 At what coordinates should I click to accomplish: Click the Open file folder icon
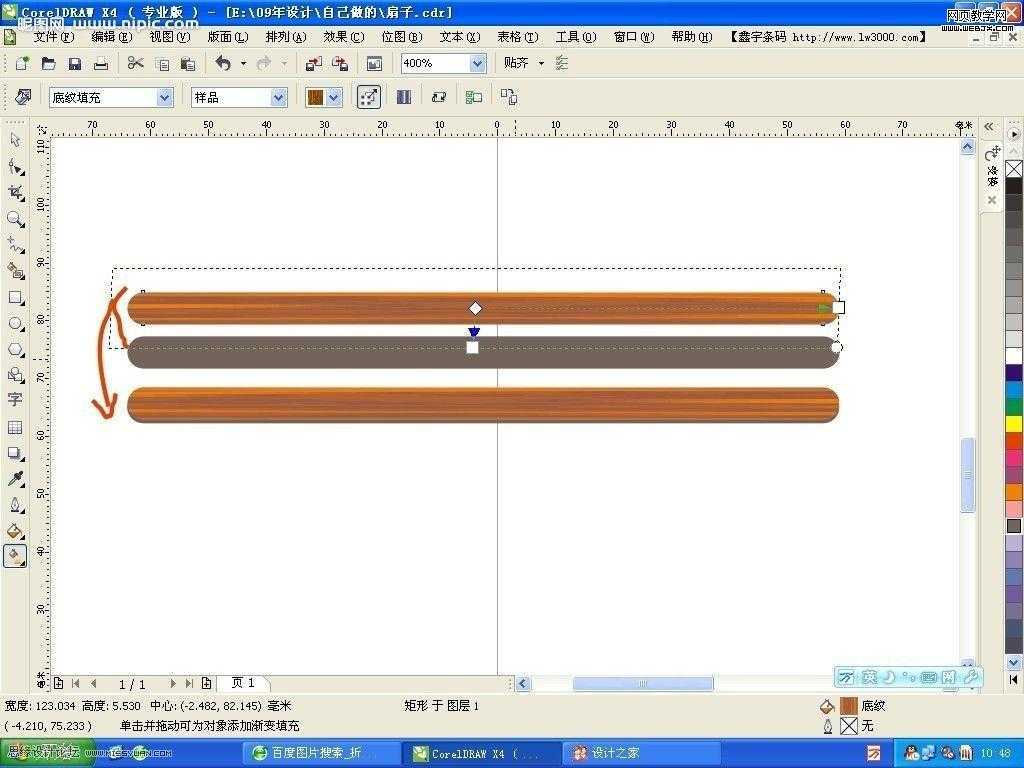click(x=48, y=63)
